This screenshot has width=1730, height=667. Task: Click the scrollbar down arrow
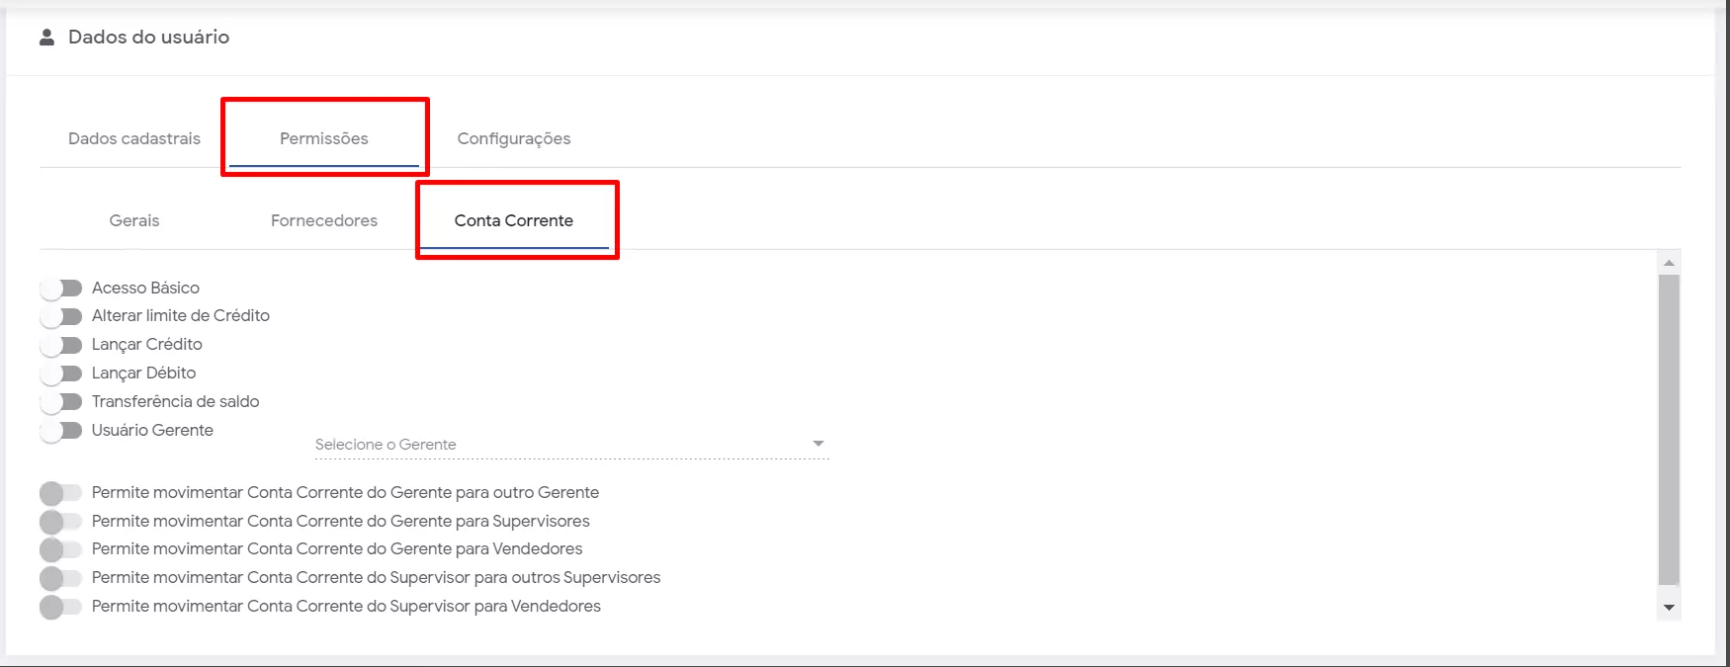1668,608
